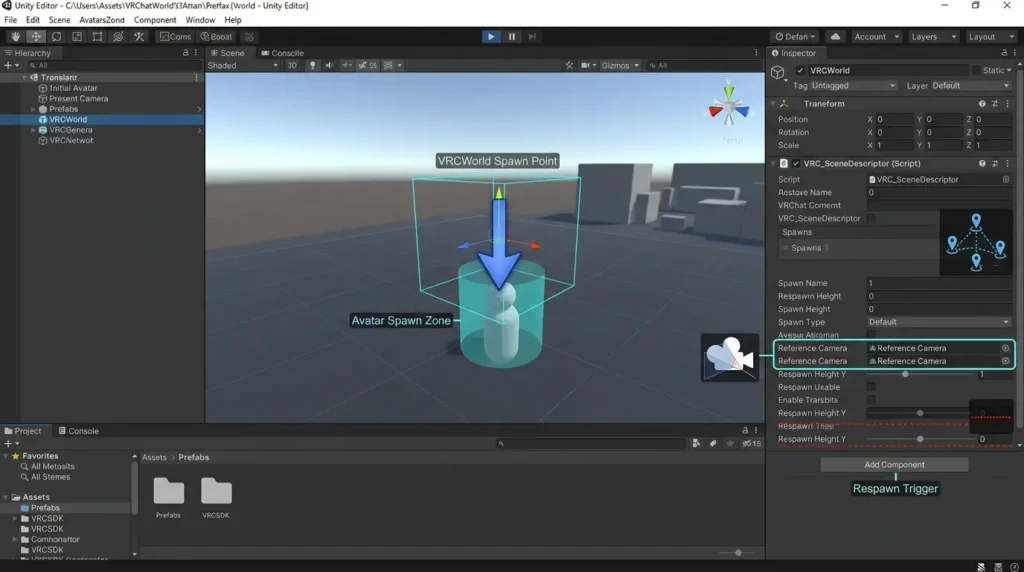Viewport: 1024px width, 572px height.
Task: Open the Script field object picker
Action: (1006, 180)
